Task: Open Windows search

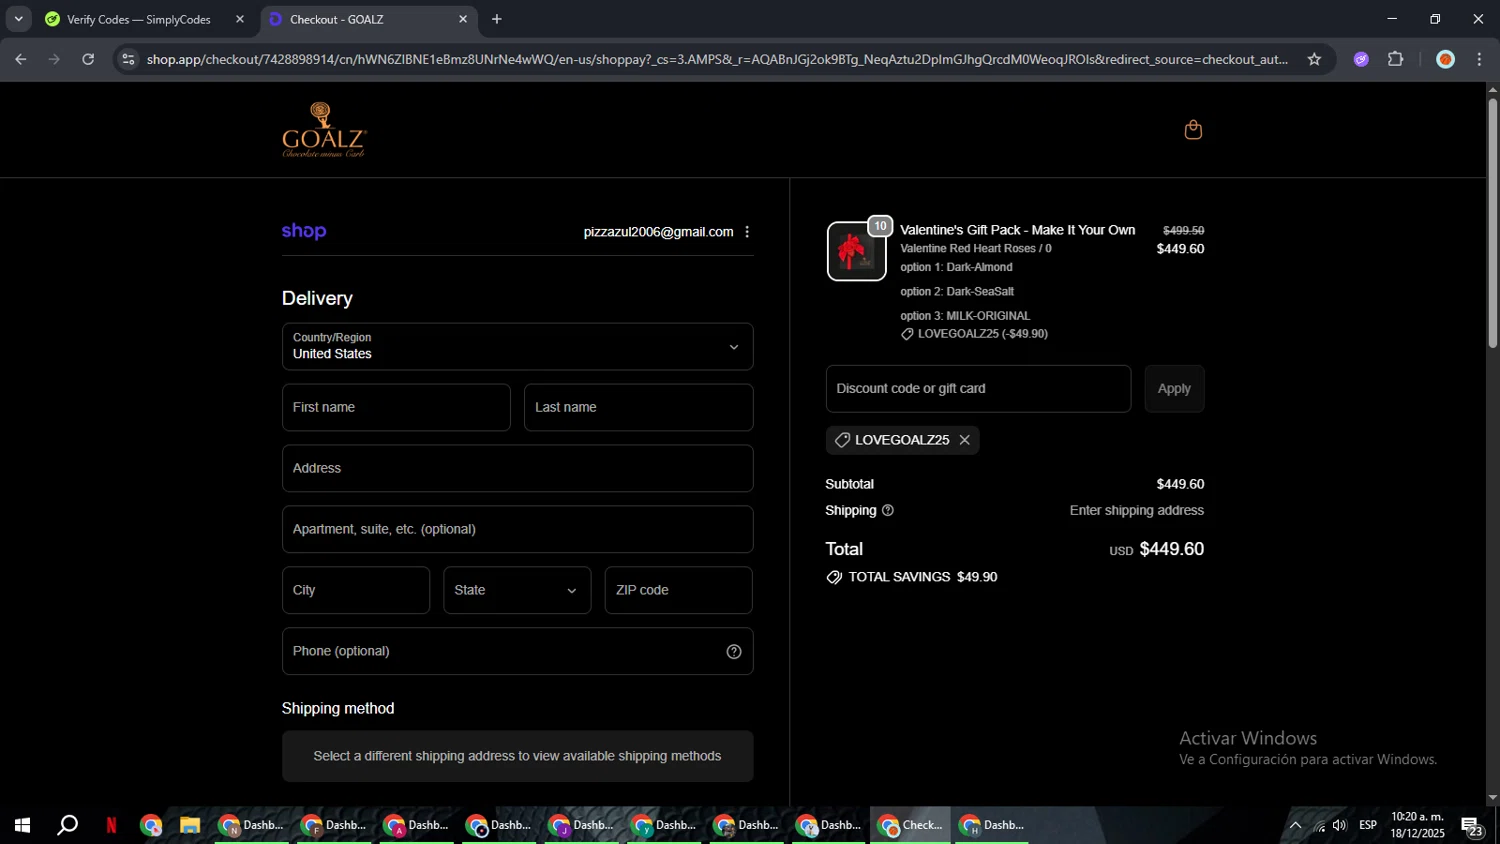Action: [67, 826]
